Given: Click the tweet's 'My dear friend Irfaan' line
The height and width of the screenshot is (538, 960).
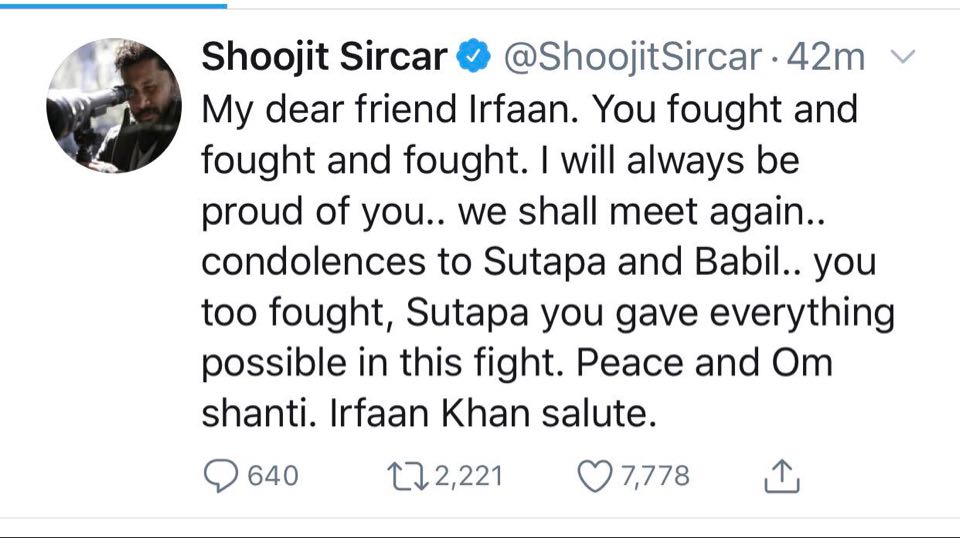Looking at the screenshot, I should (529, 109).
